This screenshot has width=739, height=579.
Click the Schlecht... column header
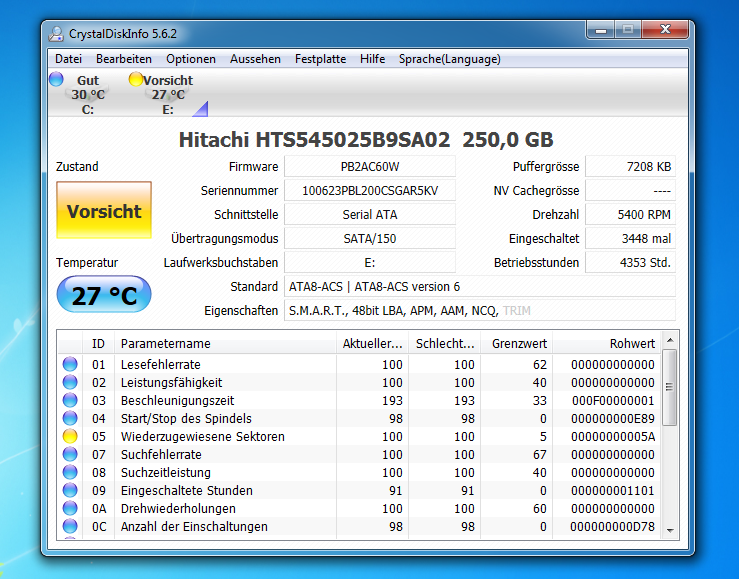pyautogui.click(x=445, y=343)
